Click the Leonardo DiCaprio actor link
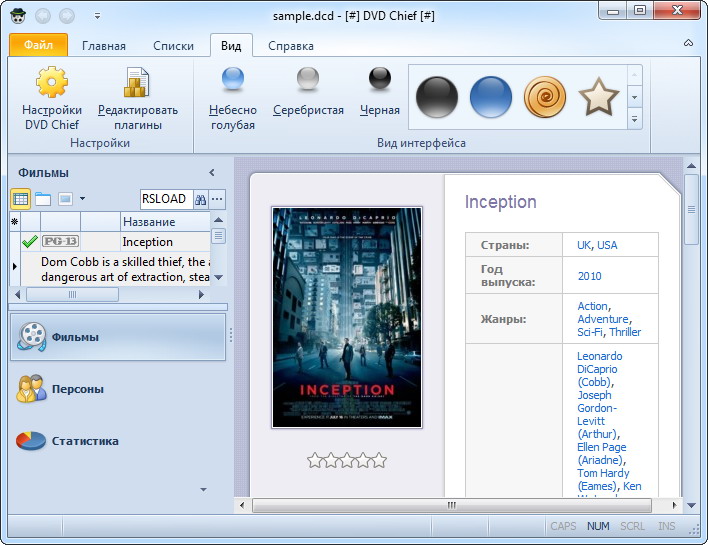Image resolution: width=708 pixels, height=545 pixels. [599, 362]
